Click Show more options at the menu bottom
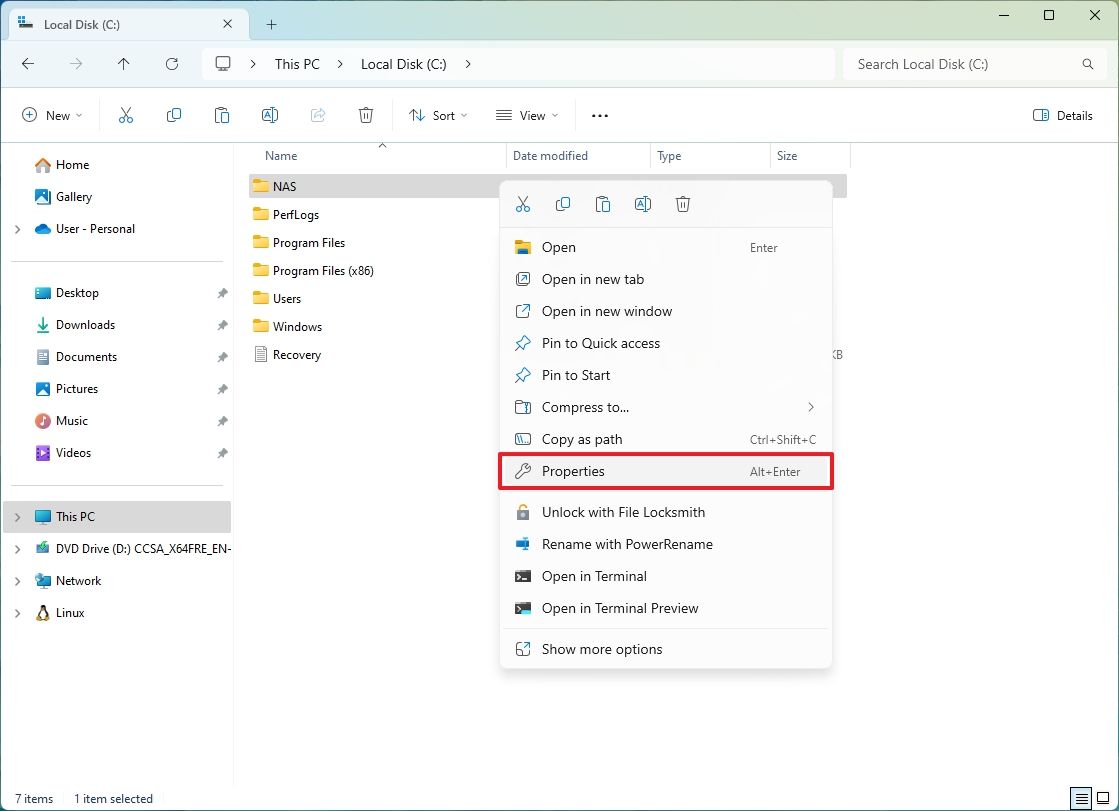This screenshot has width=1119, height=811. pos(601,649)
